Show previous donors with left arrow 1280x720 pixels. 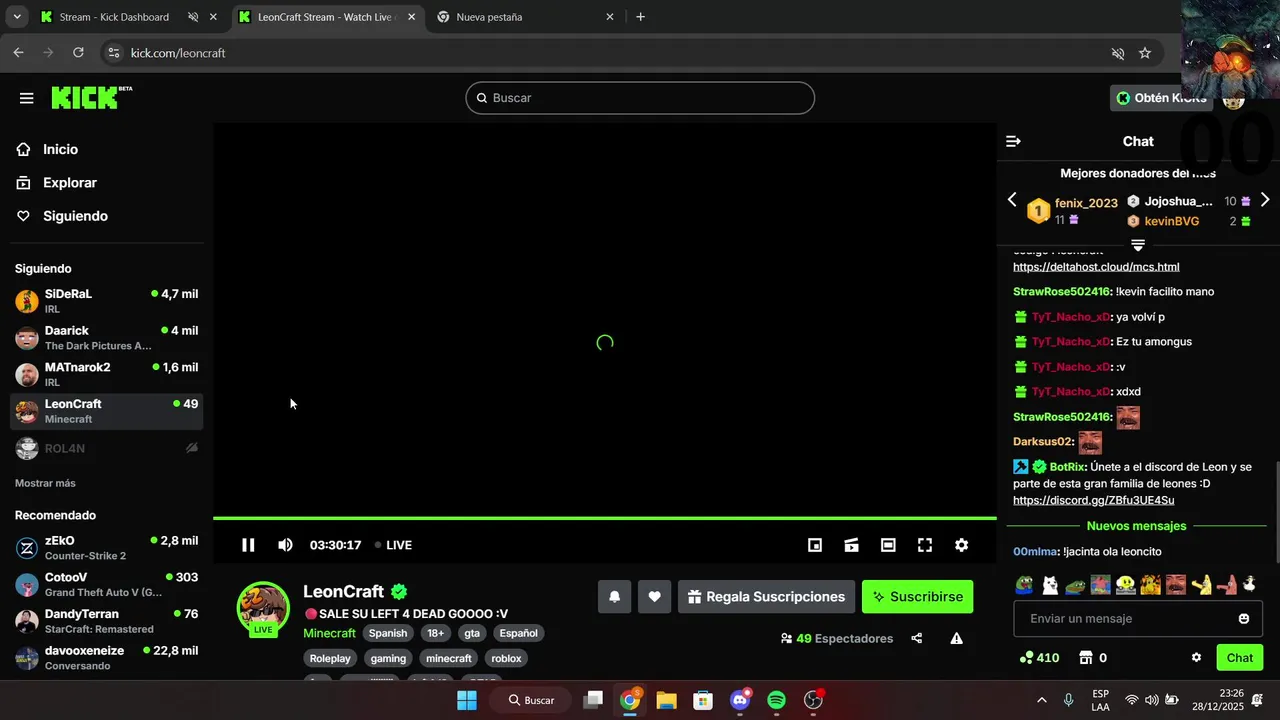(1012, 200)
